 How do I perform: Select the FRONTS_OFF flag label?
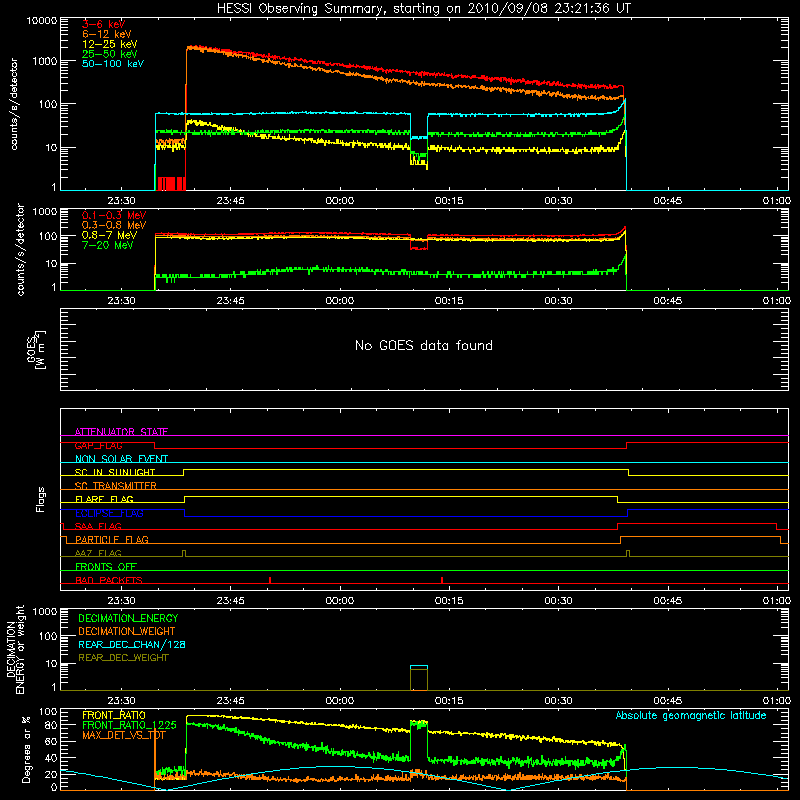[106, 566]
